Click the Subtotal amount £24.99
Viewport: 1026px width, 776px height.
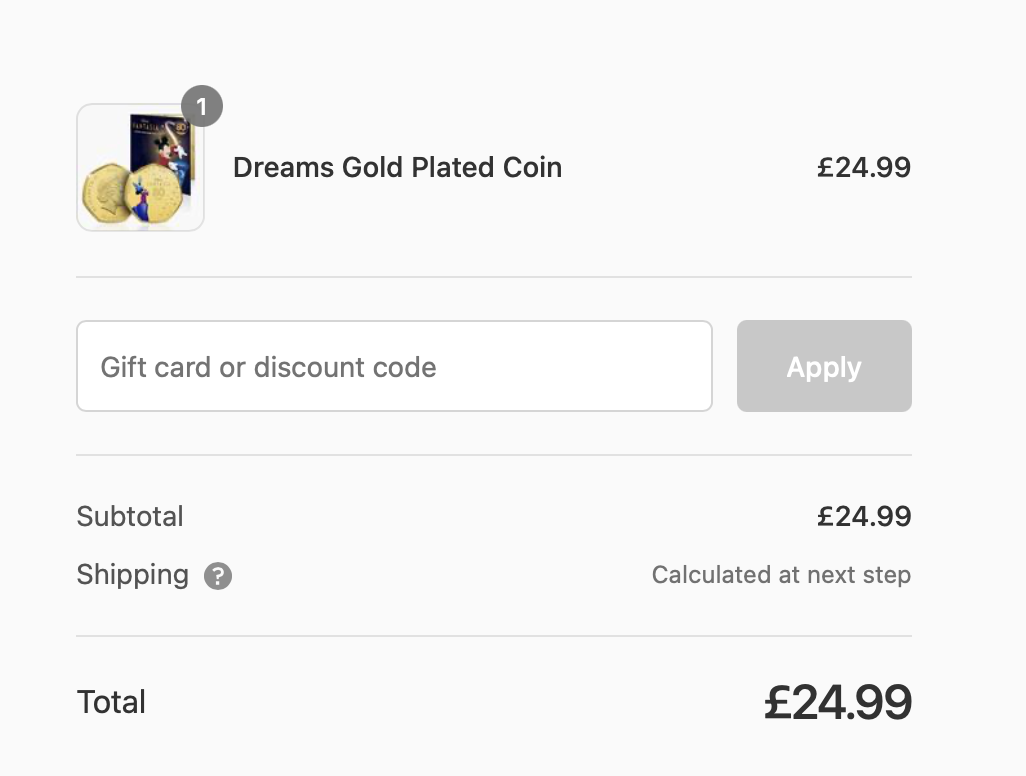[x=864, y=516]
